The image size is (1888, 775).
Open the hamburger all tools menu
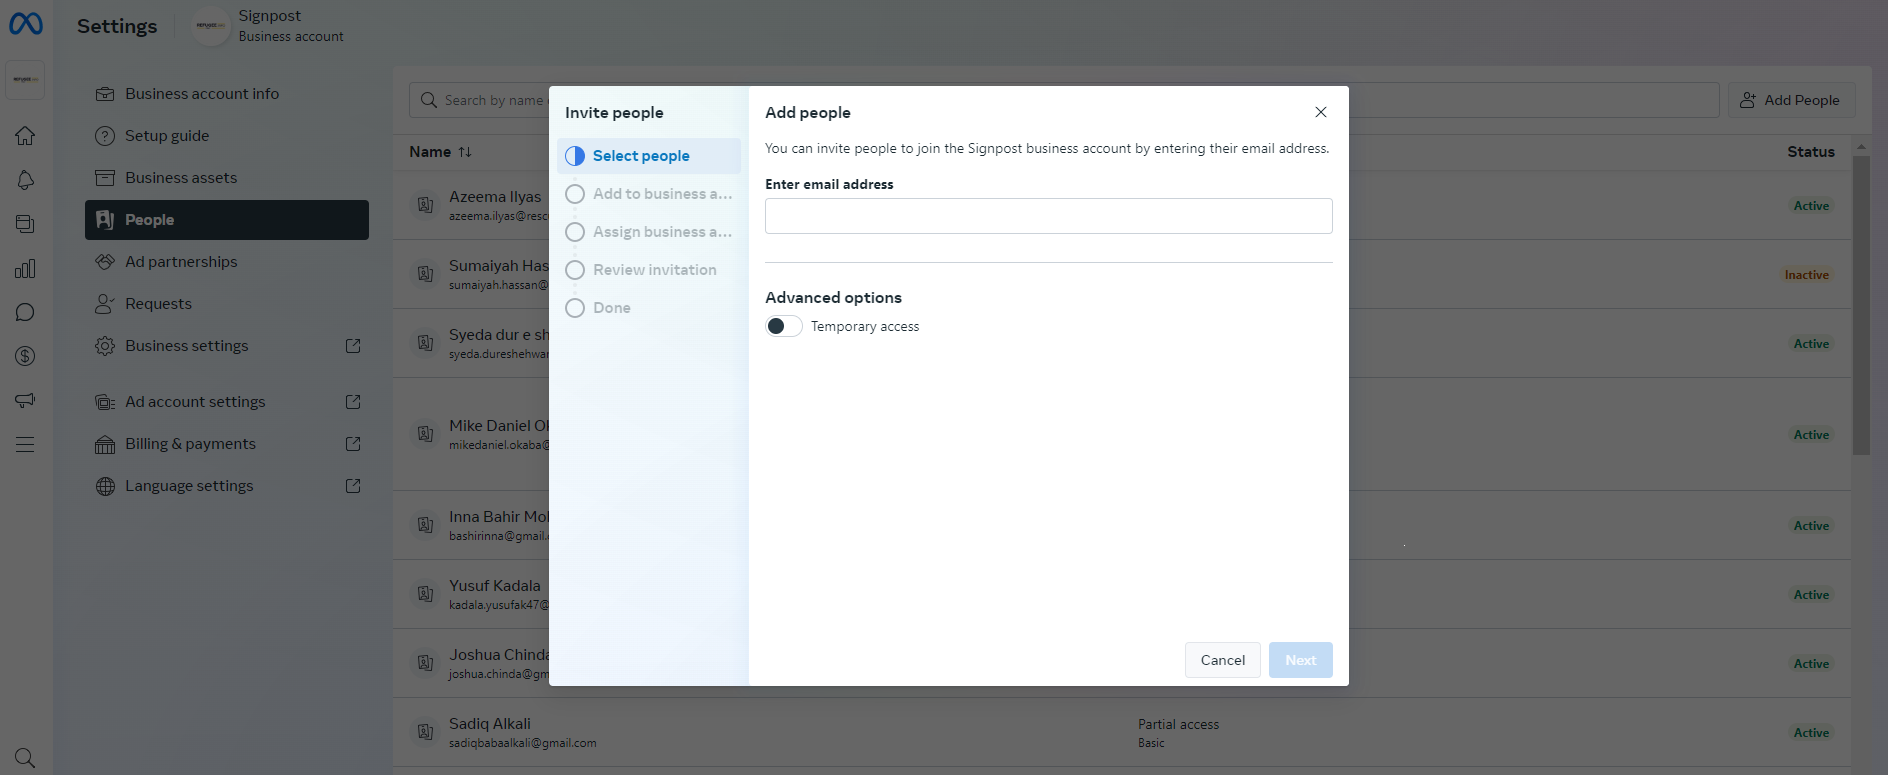point(25,444)
